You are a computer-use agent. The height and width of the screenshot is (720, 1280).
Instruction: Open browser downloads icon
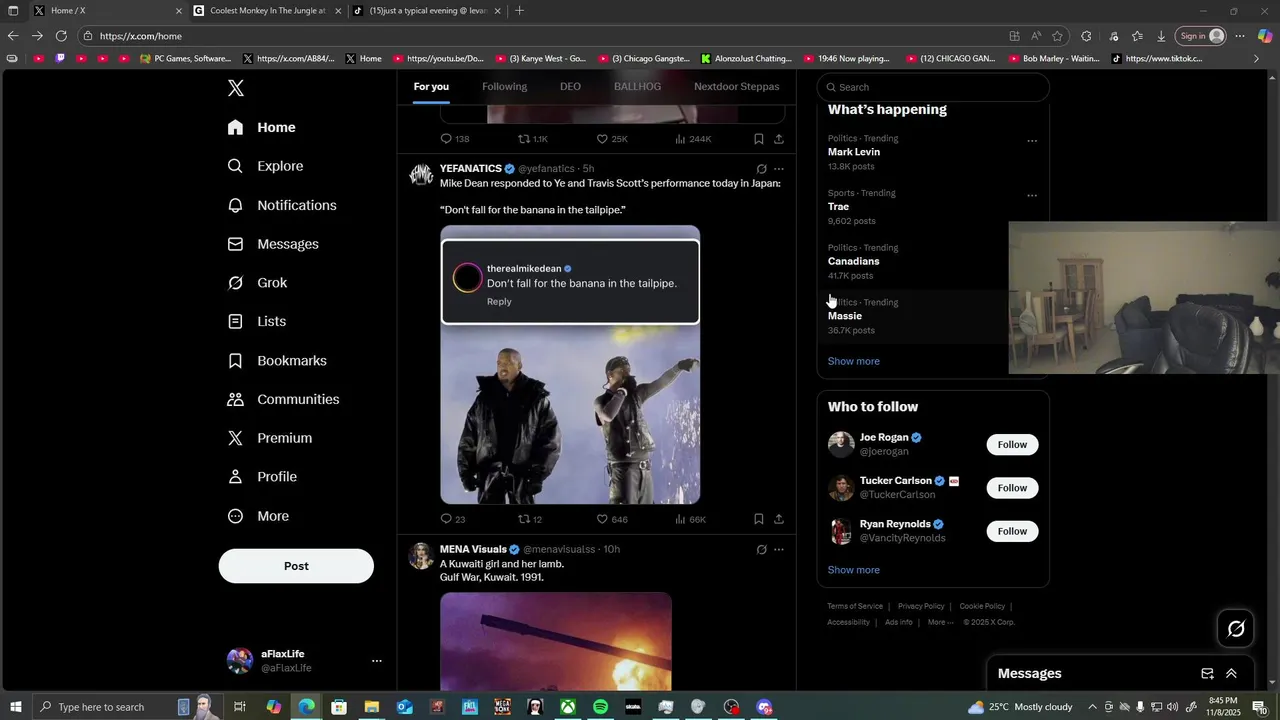pyautogui.click(x=1161, y=36)
